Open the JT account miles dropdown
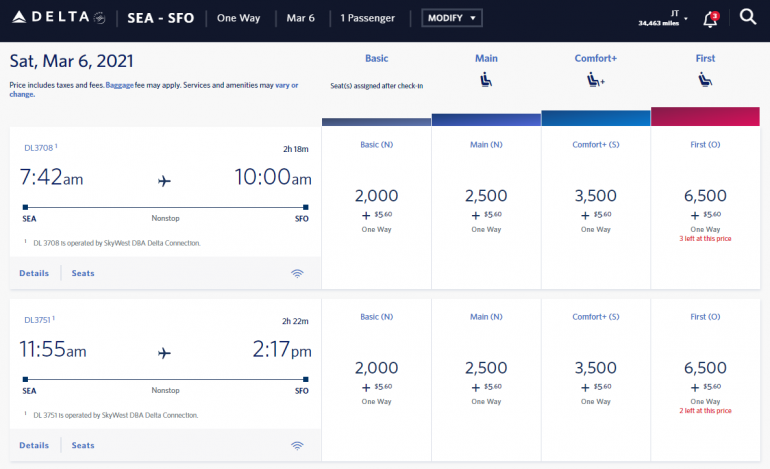 pos(665,18)
